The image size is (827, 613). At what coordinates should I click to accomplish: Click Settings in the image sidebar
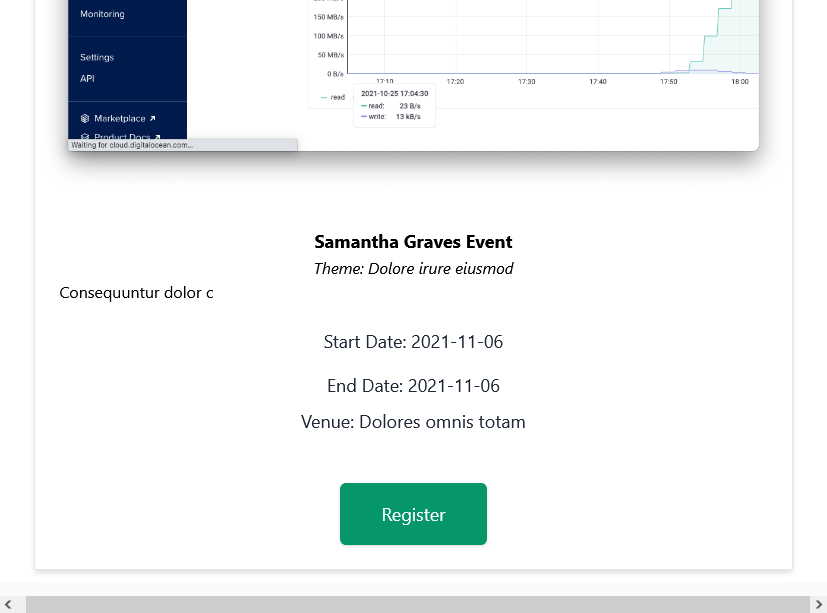(x=97, y=58)
